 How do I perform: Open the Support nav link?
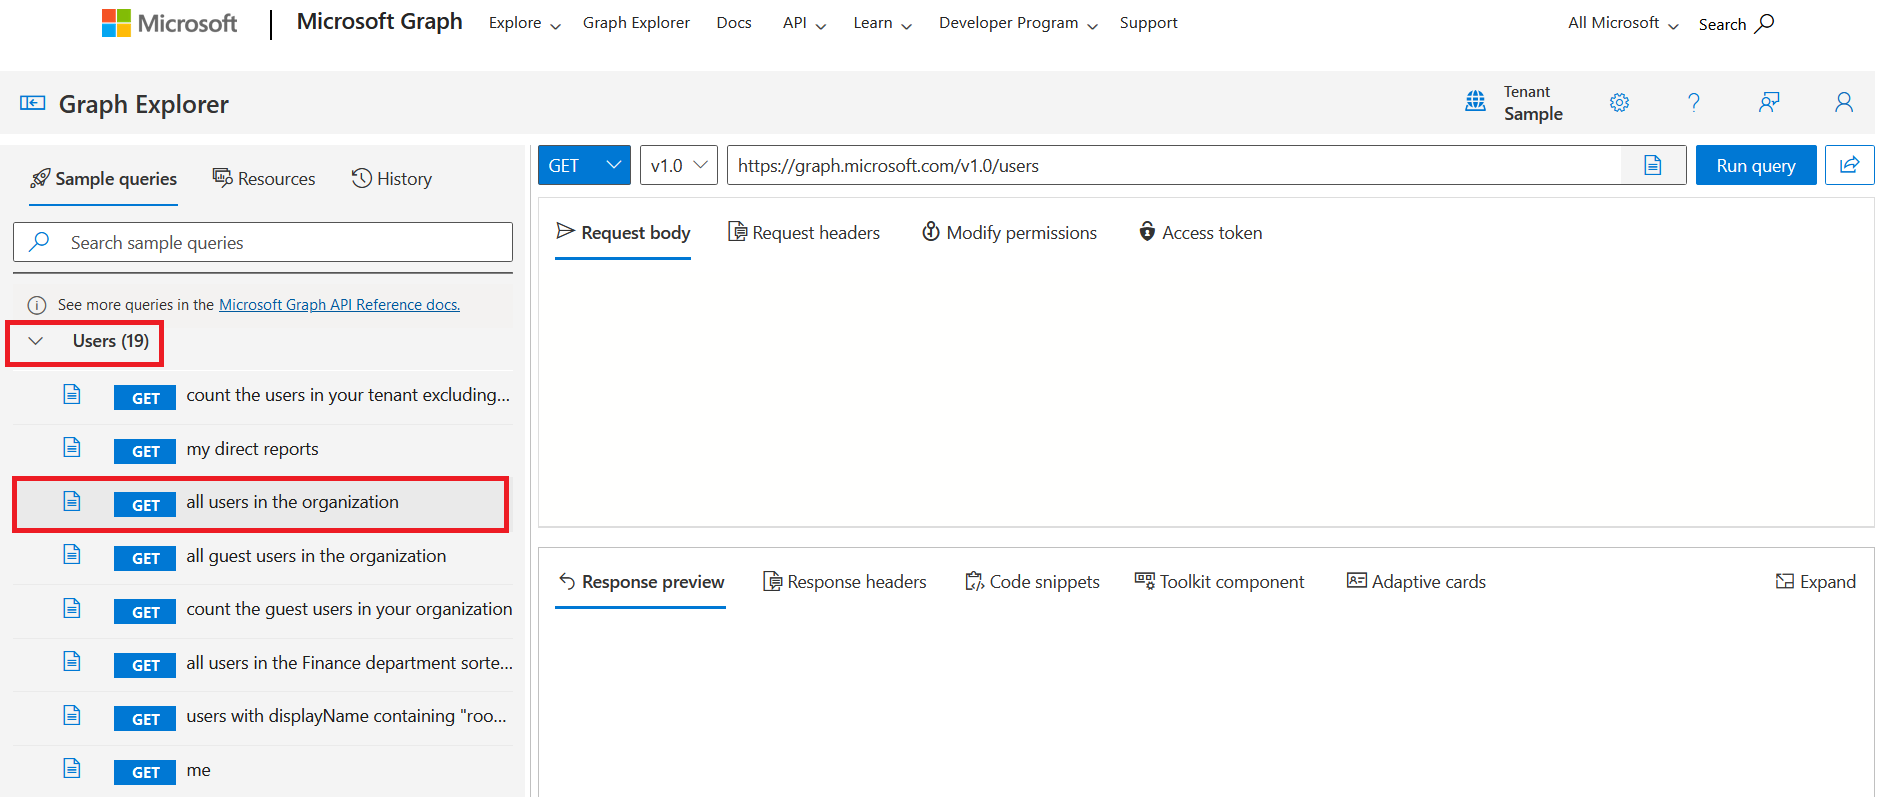click(1148, 23)
